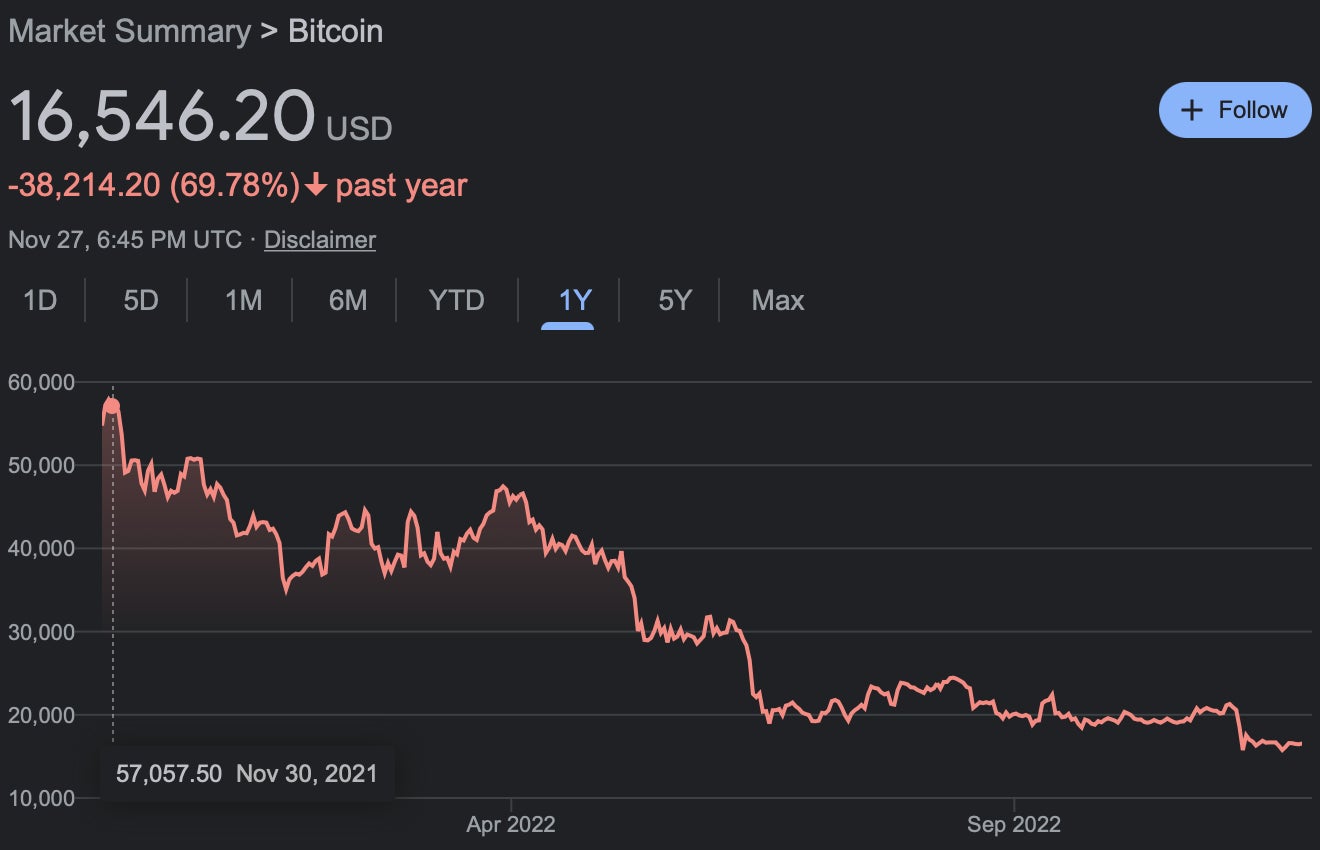1320x850 pixels.
Task: Switch to the 6M range tab
Action: [x=347, y=300]
